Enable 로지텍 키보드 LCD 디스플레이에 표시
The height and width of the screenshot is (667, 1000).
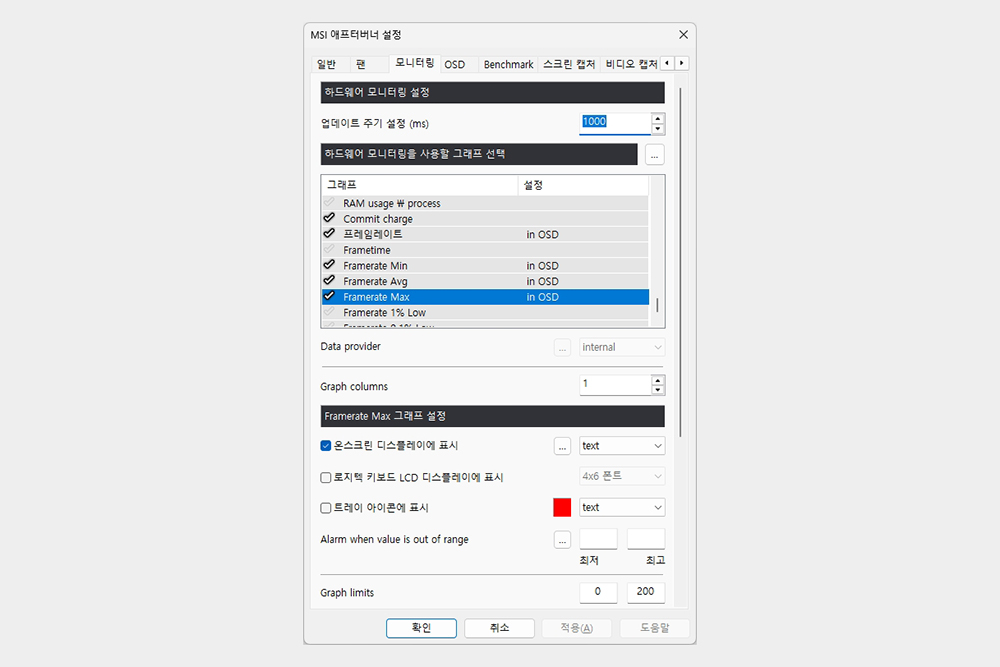326,477
